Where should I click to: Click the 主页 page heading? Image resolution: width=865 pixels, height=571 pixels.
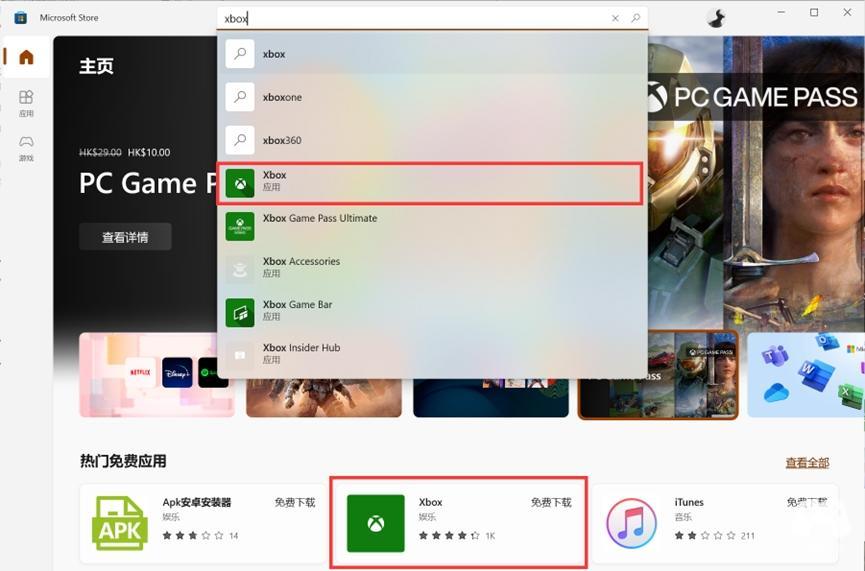tap(97, 66)
